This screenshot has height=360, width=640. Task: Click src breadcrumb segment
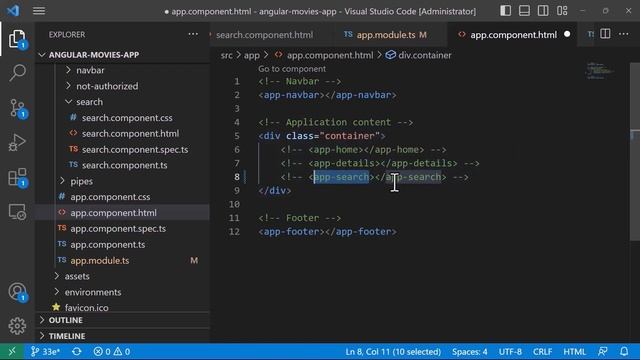coord(227,55)
